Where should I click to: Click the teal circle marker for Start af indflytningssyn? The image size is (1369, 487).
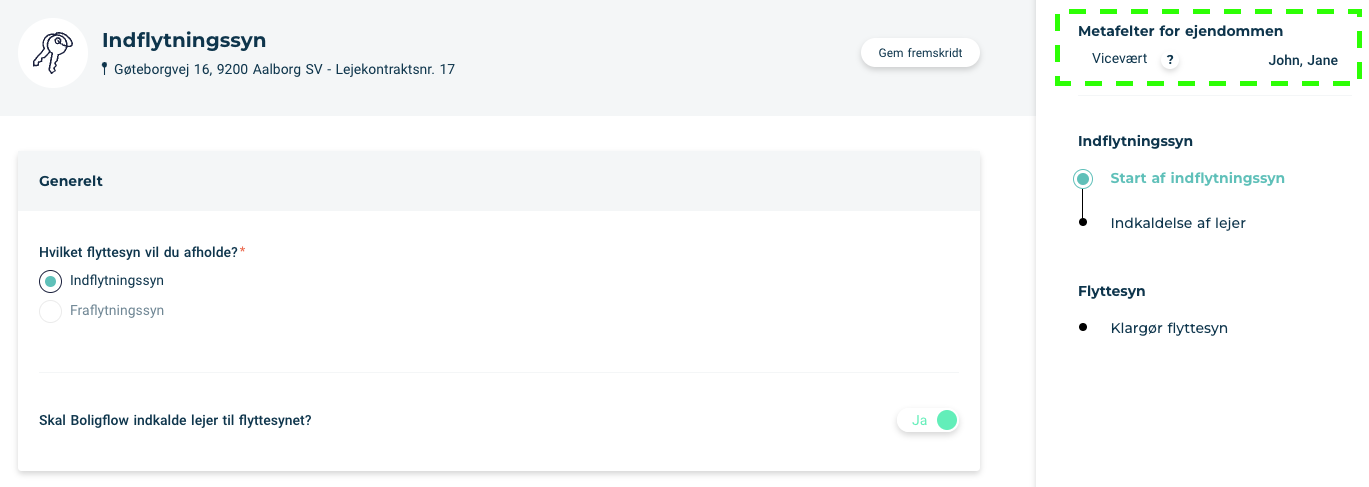click(x=1083, y=179)
